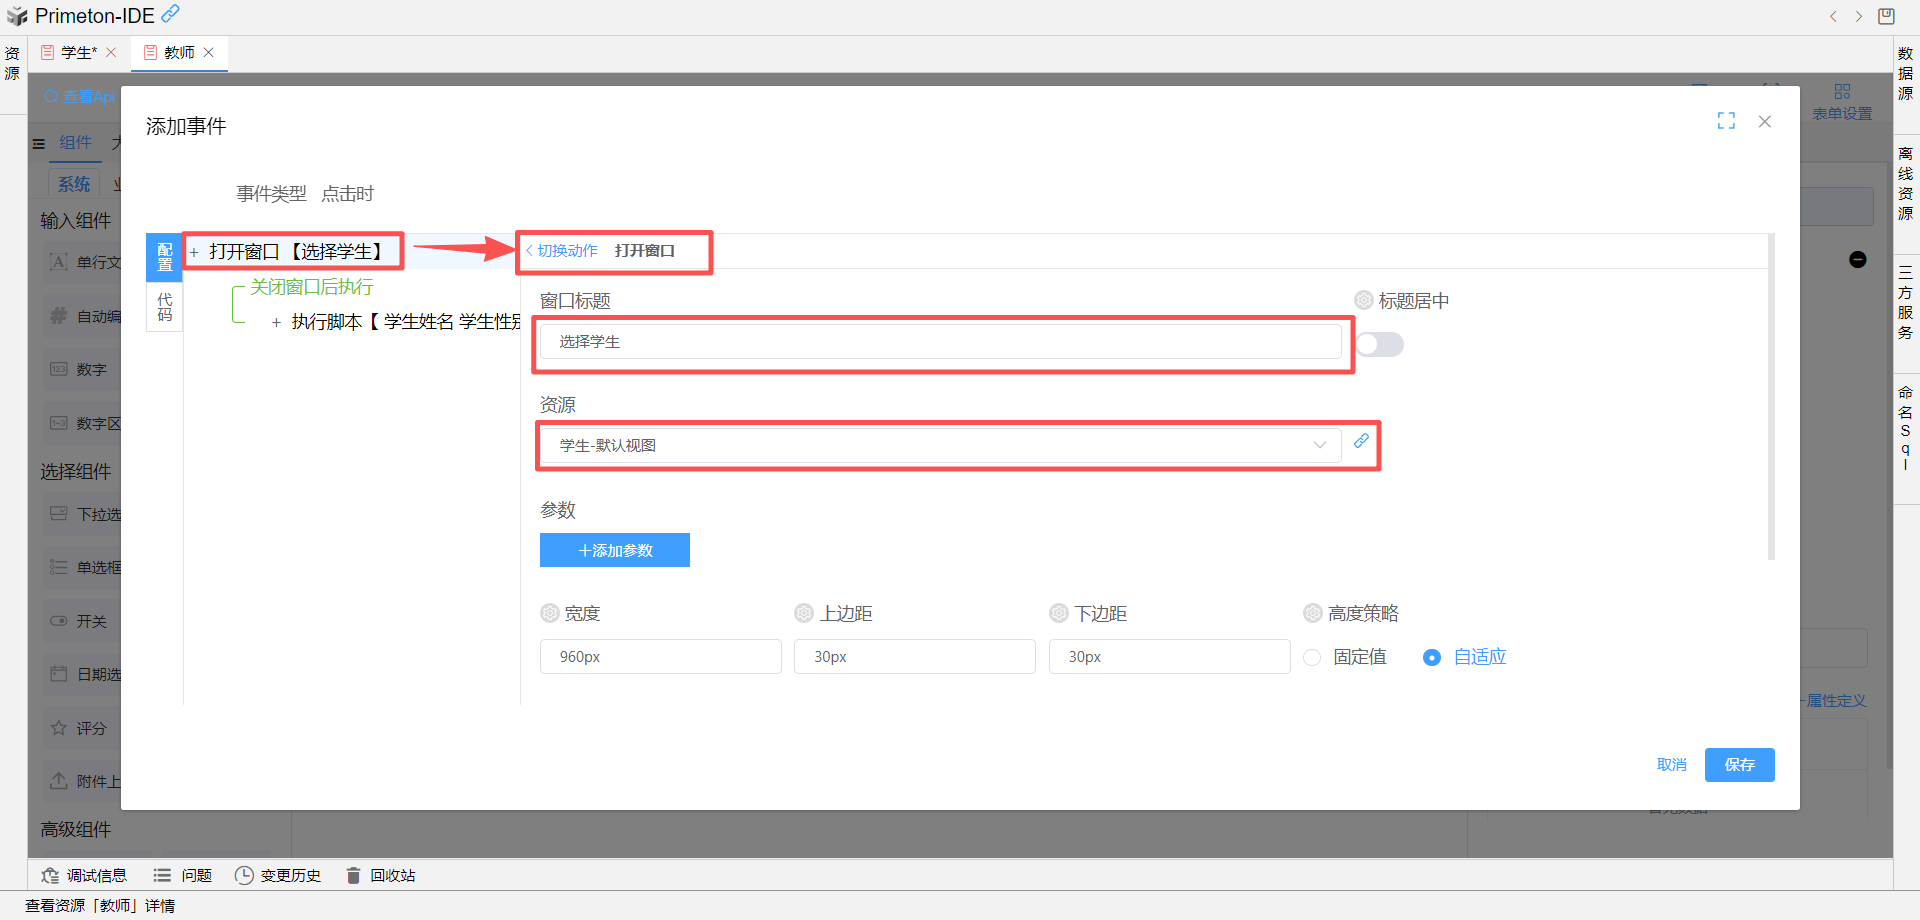Screen dimensions: 1920x920
Task: Open the debug info panel icon
Action: click(50, 875)
